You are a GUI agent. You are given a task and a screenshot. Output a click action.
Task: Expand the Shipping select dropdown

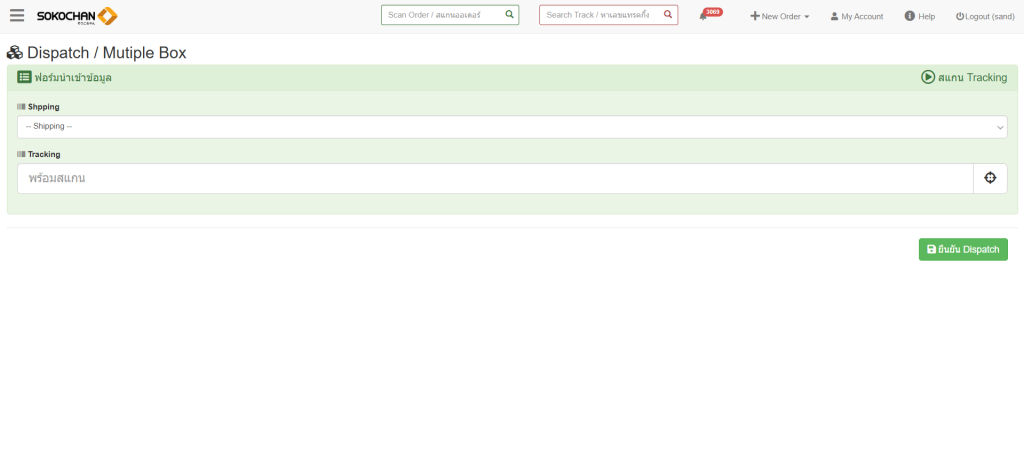coord(511,126)
